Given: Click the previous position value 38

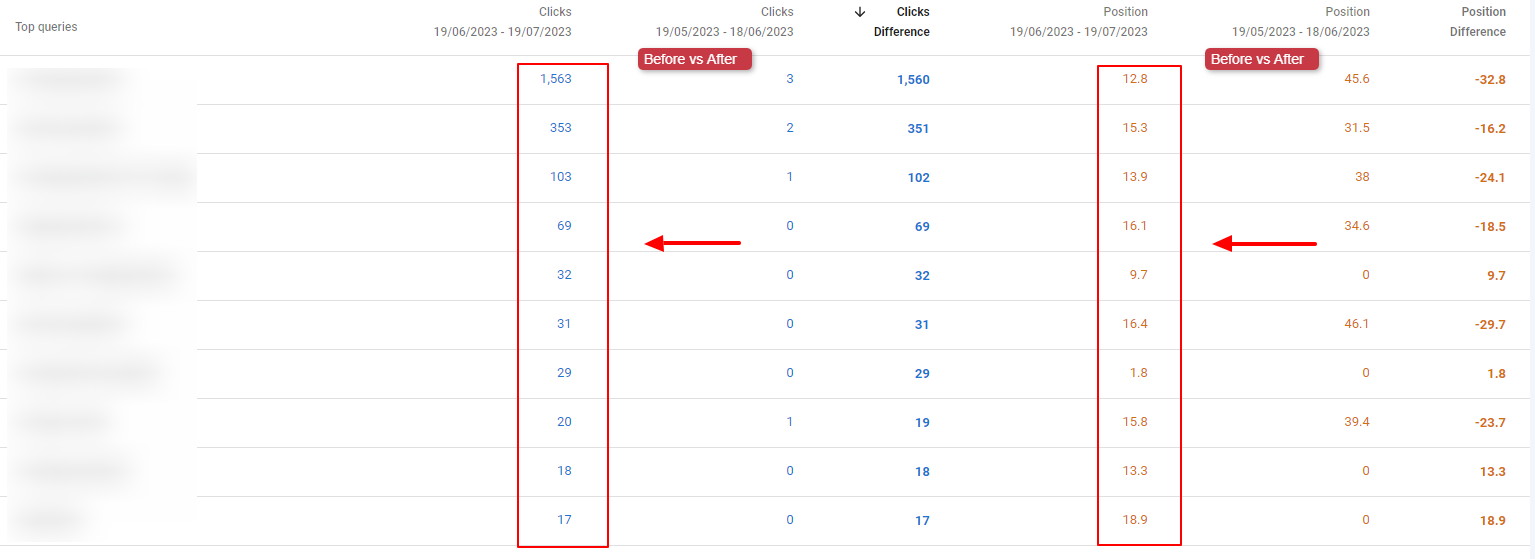Looking at the screenshot, I should click(x=1362, y=176).
